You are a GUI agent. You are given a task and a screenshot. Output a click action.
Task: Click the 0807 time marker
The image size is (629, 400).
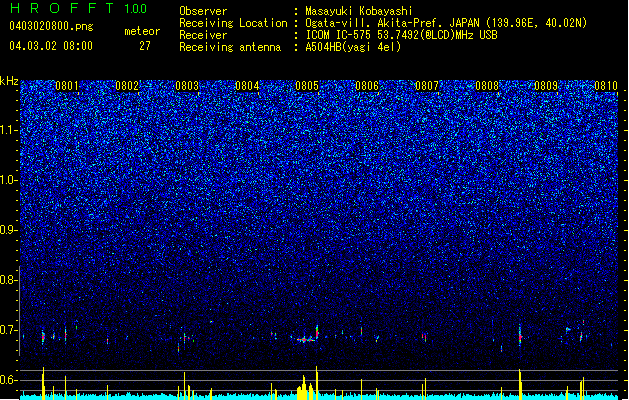[427, 86]
